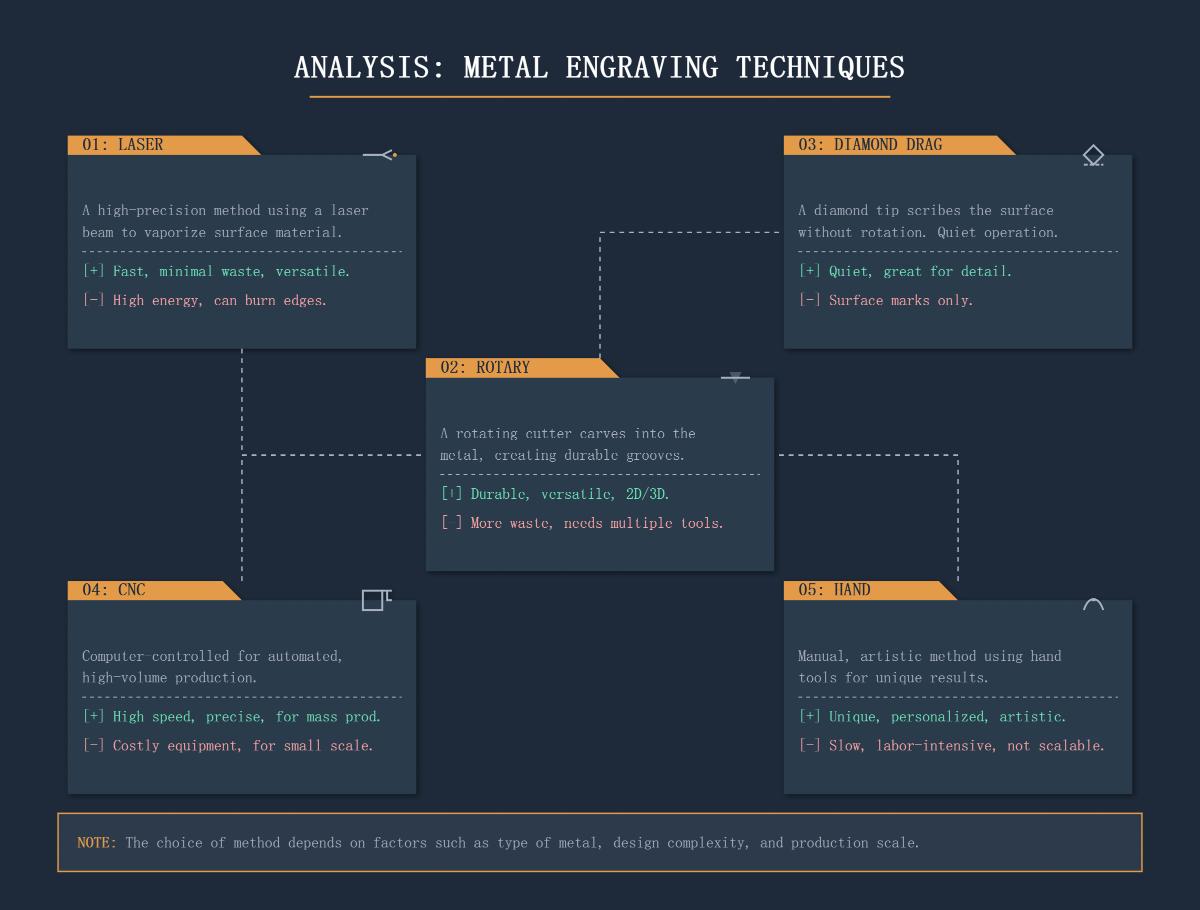
Task: Click the orange 'NOTE:' label in the footer box
Action: point(97,843)
